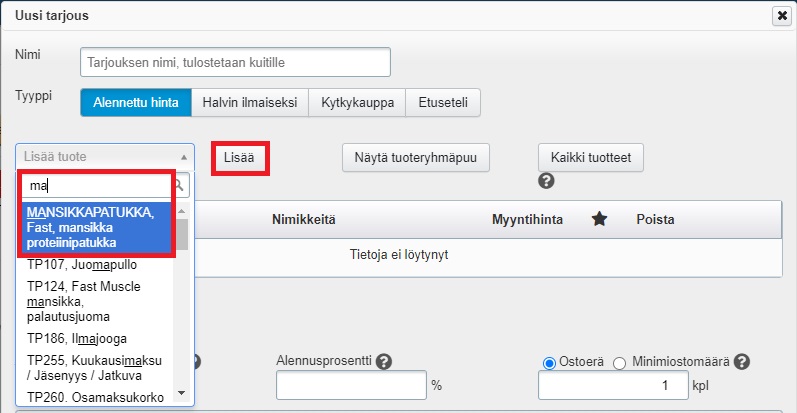The image size is (797, 413).
Task: Click the star column header icon
Action: point(599,219)
